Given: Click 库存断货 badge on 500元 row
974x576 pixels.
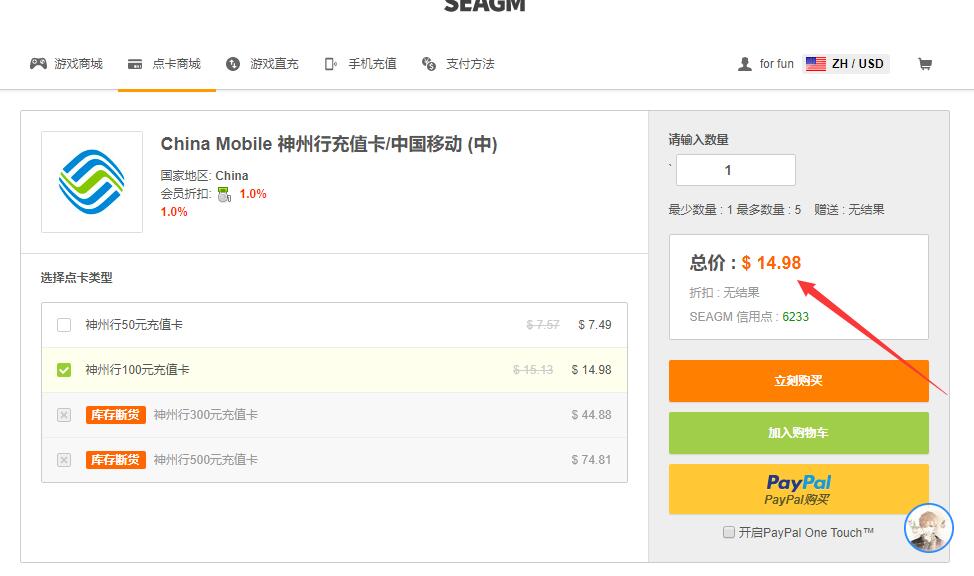Looking at the screenshot, I should pos(116,460).
